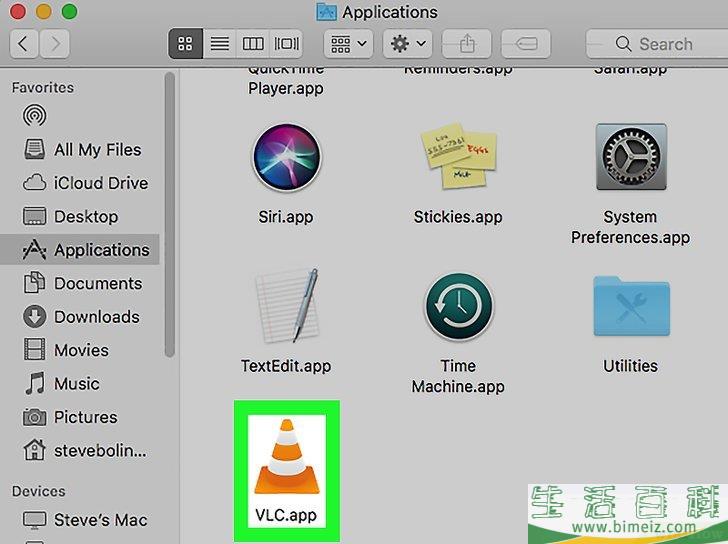The width and height of the screenshot is (728, 544).
Task: Click in the Search field
Action: click(660, 44)
